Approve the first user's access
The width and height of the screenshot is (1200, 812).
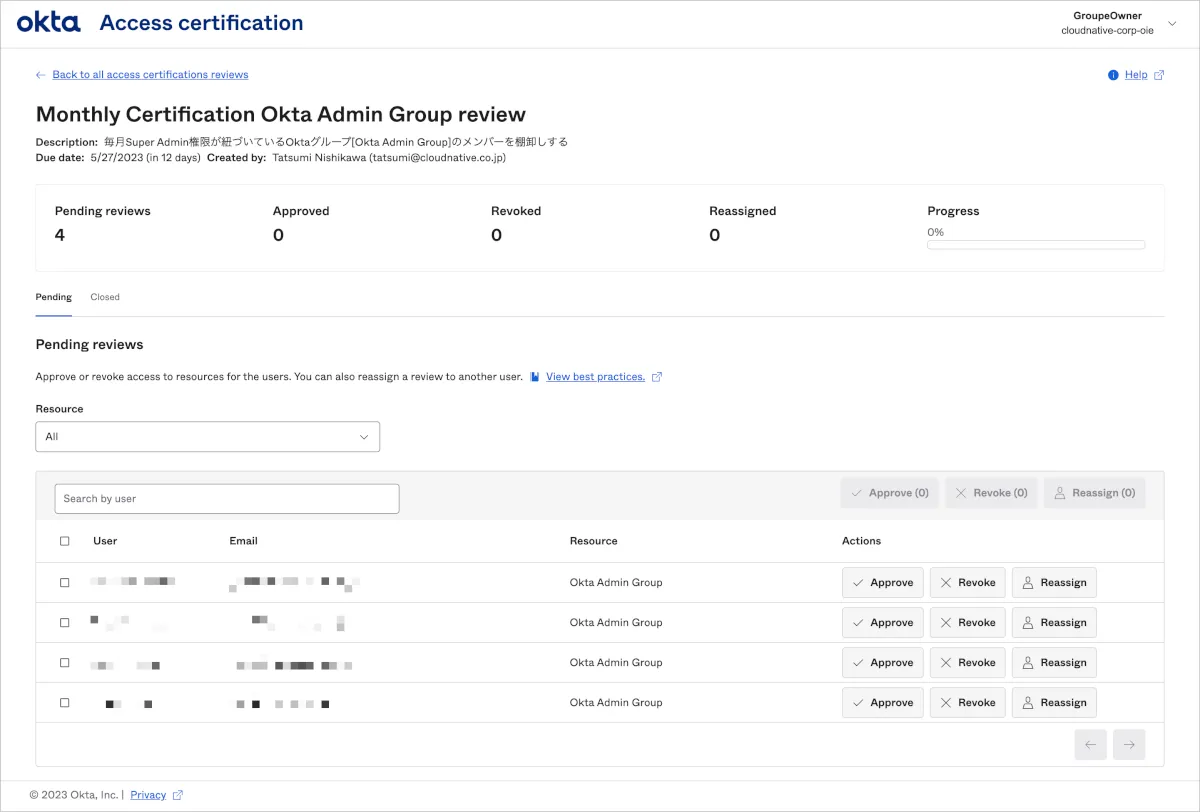coord(882,582)
